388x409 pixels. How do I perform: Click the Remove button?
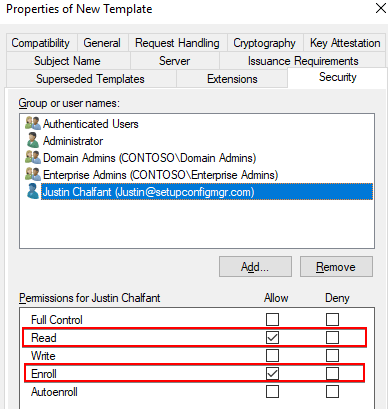click(x=336, y=267)
